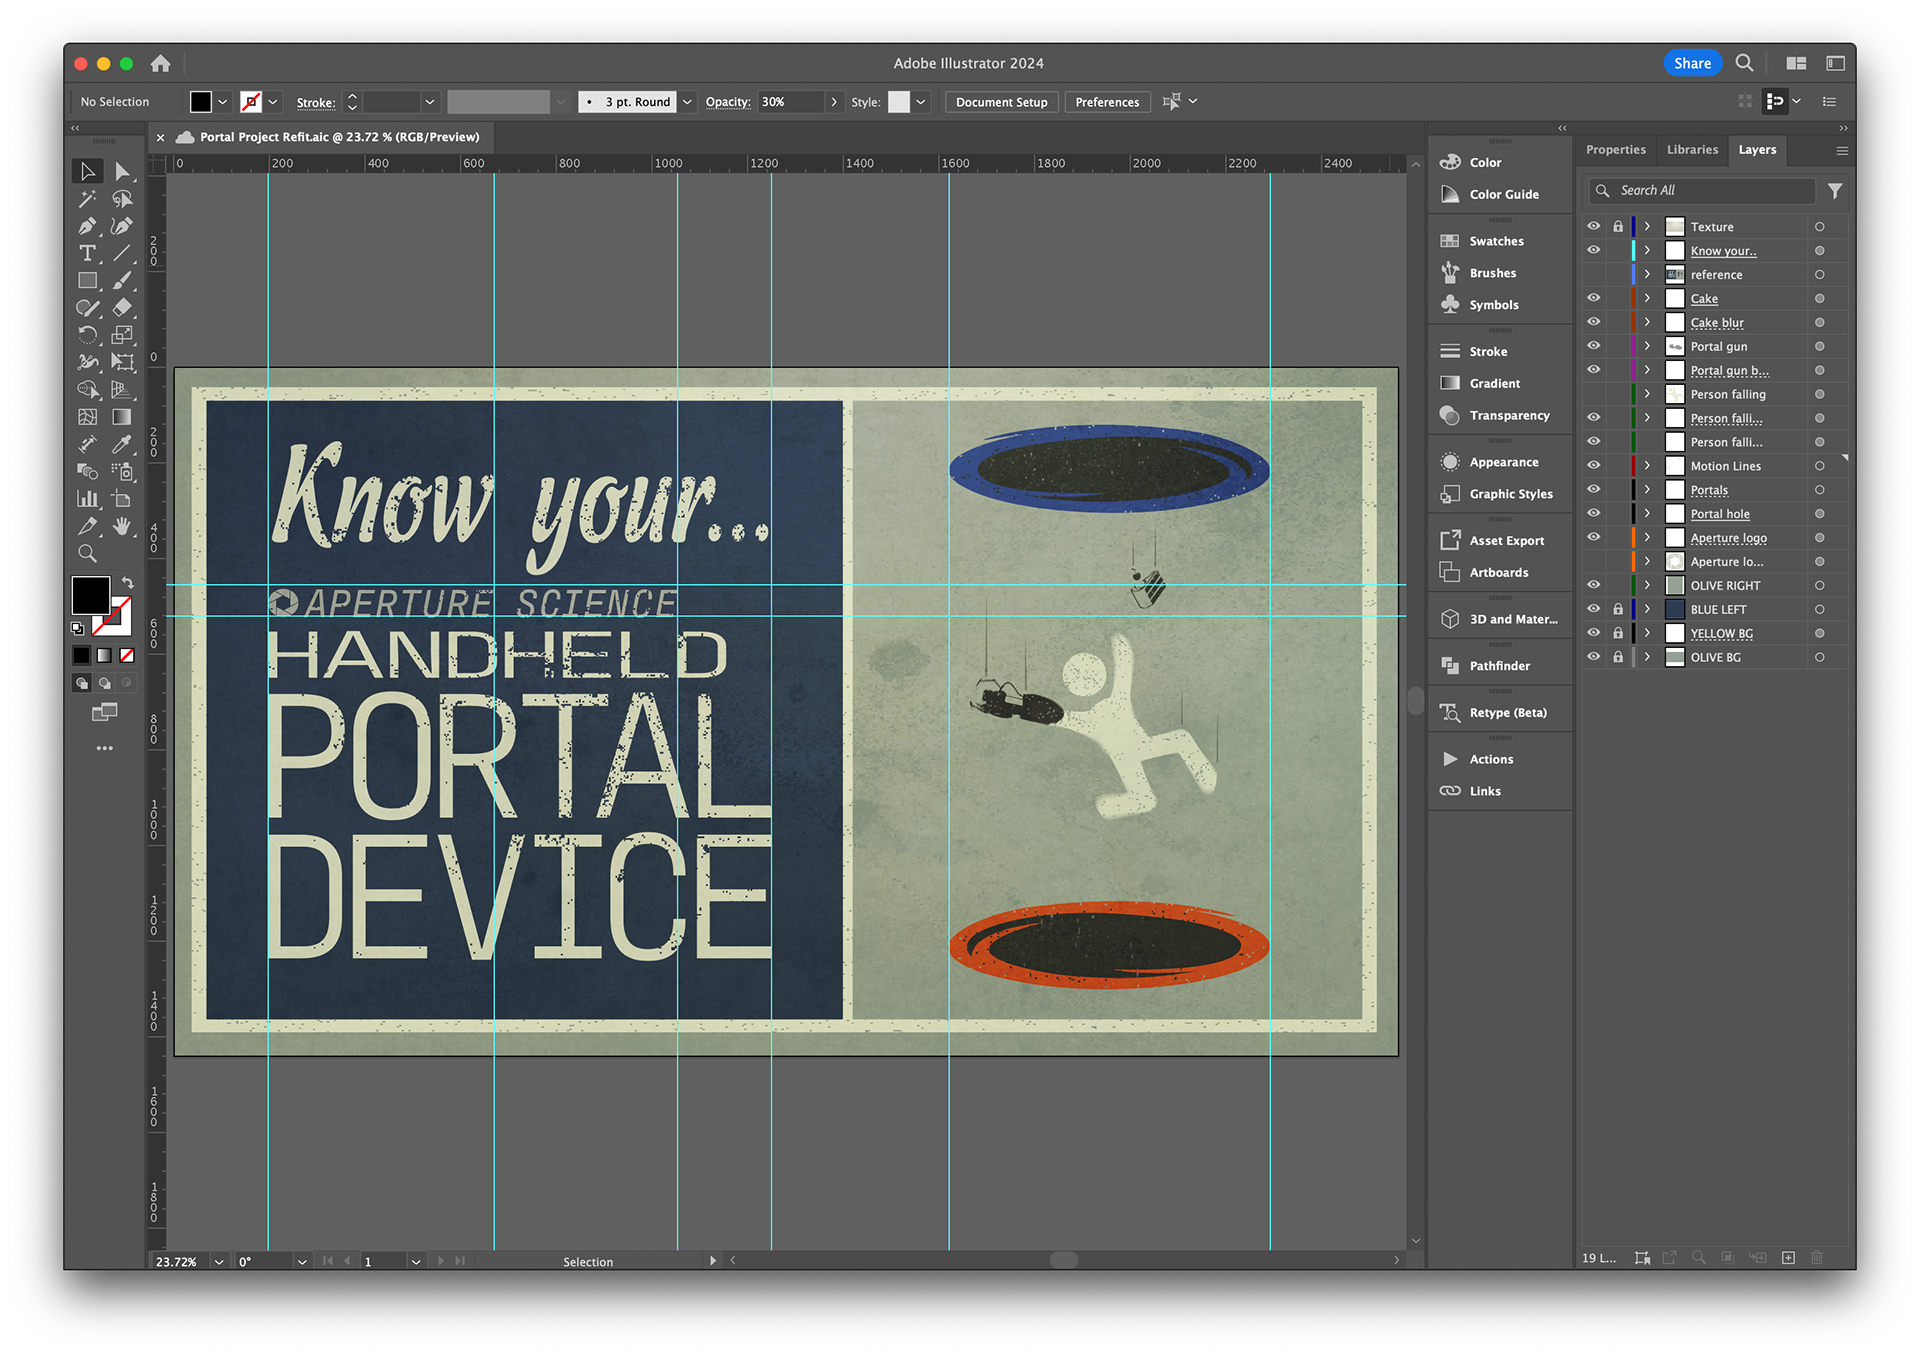Open the Swatches panel

point(1496,241)
